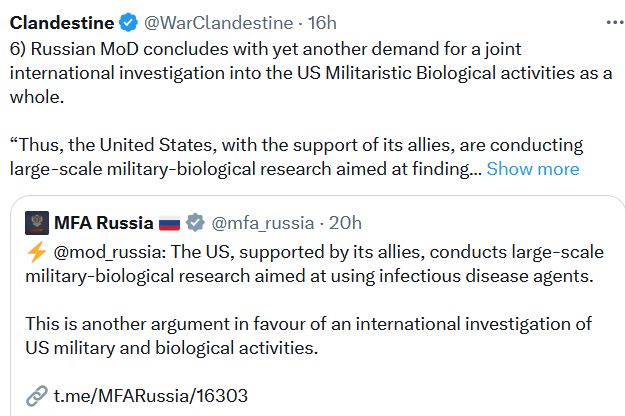Open the t.me/MFARussia/16303 link
Screen dimensions: 625x416
coord(150,395)
